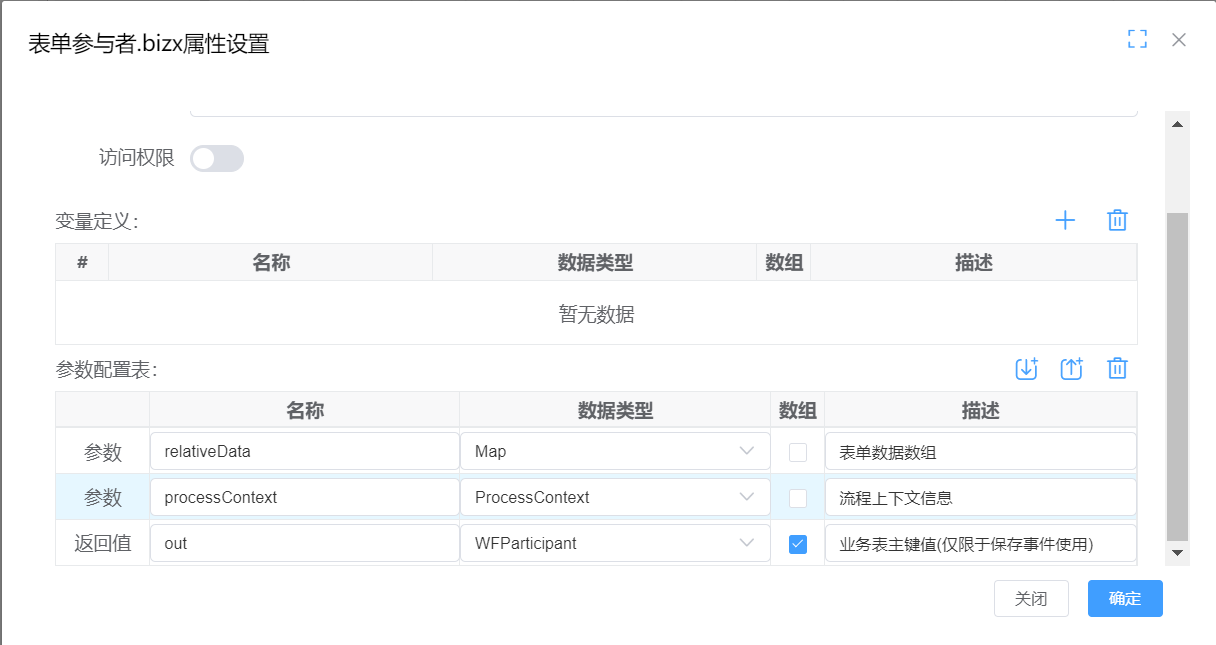This screenshot has height=645, width=1216.
Task: Toggle fullscreen mode for the dialog
Action: [1137, 39]
